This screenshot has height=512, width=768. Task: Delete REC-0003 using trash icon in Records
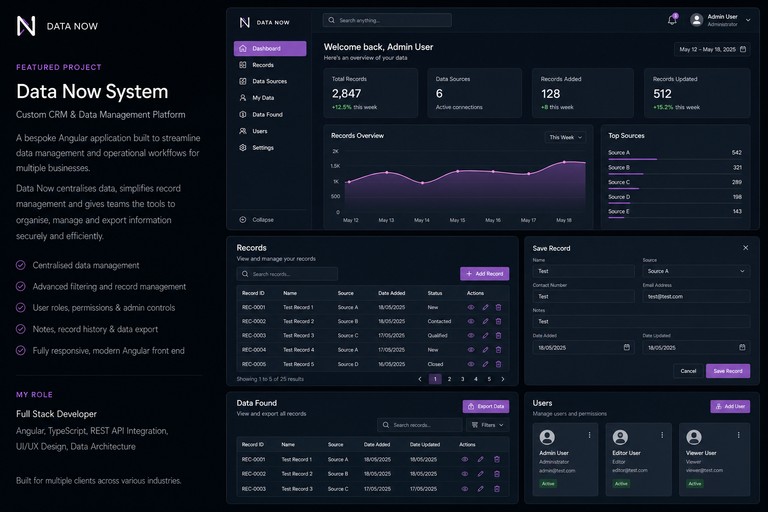[x=498, y=336]
